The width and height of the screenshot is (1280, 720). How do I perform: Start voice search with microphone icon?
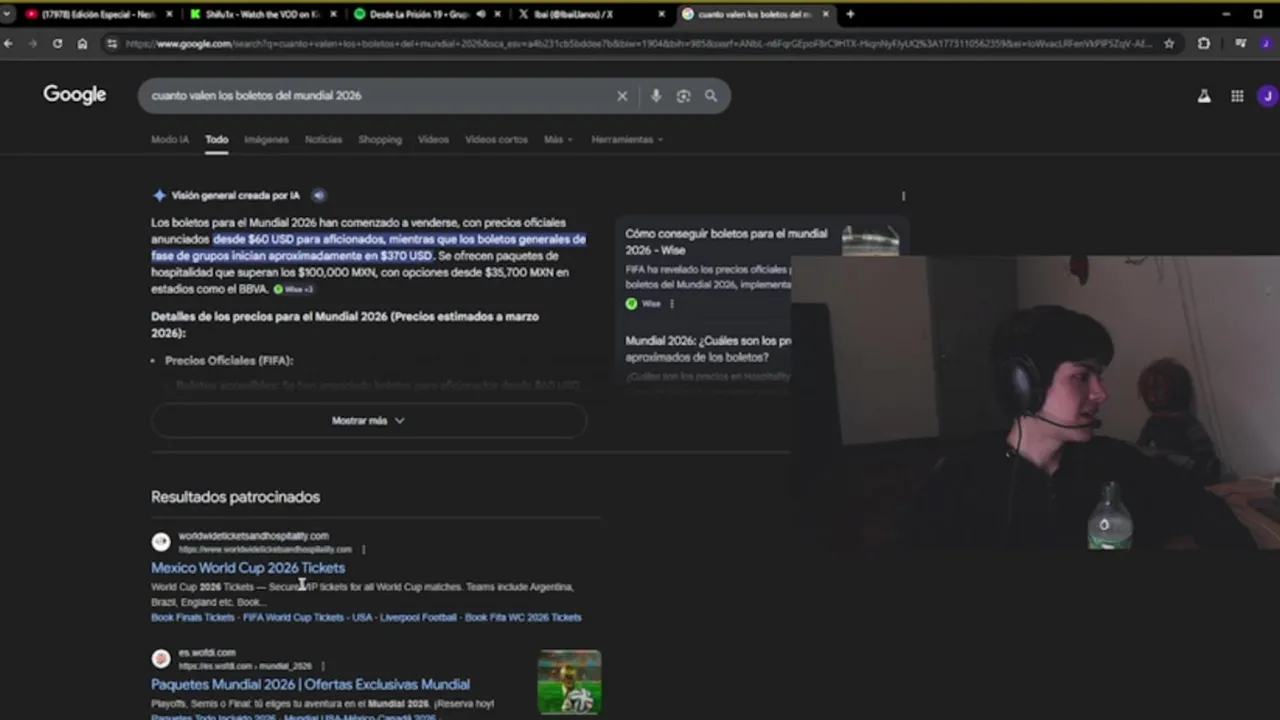click(655, 96)
